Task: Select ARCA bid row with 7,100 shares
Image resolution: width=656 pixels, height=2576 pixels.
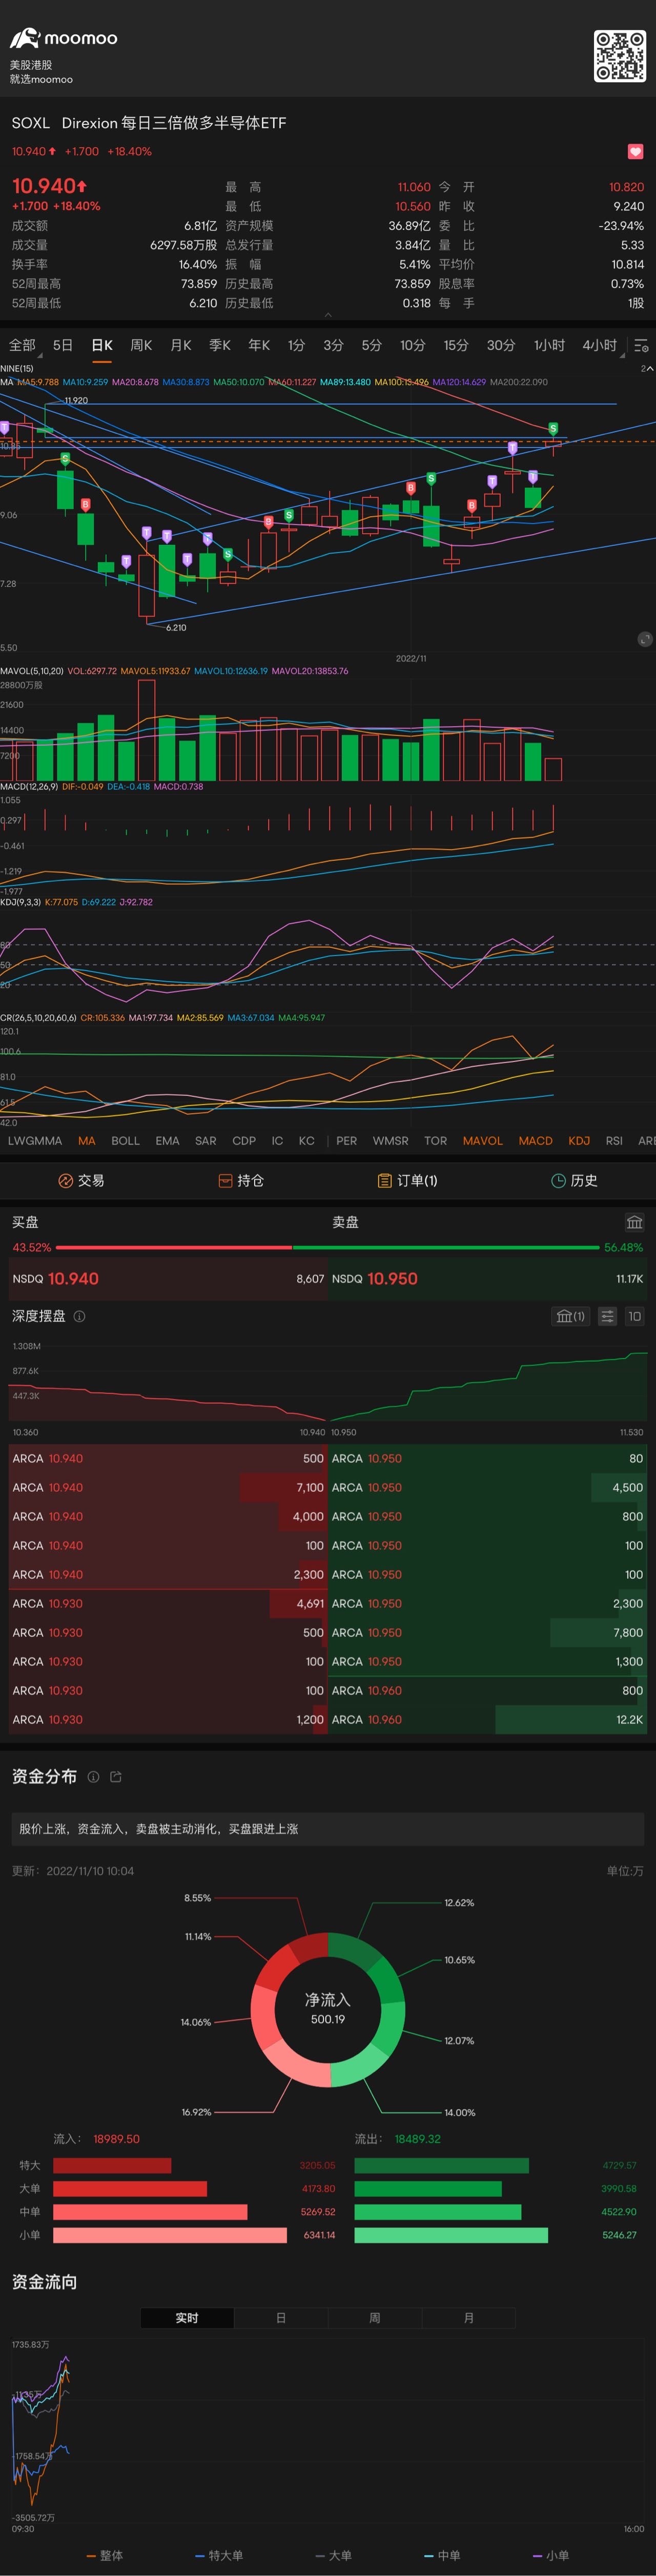Action: [x=167, y=1488]
